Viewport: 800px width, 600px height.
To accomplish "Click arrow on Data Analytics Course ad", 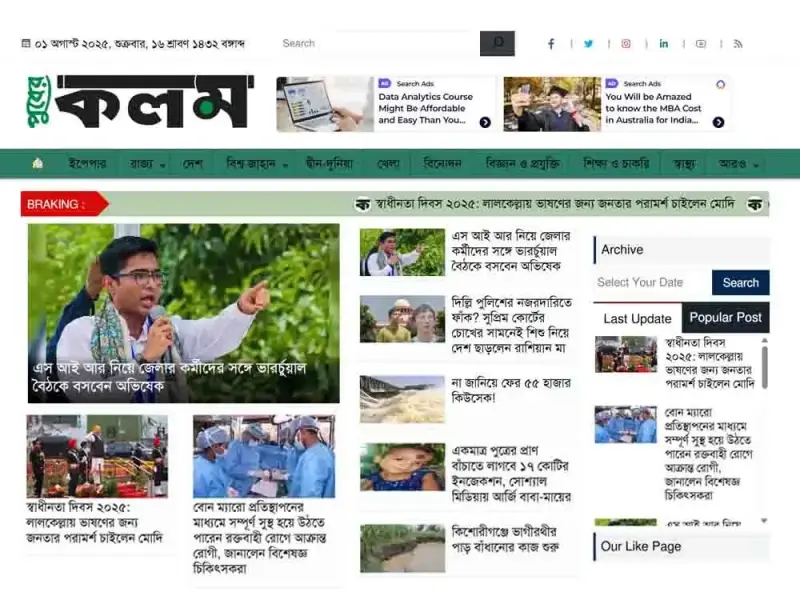I will (x=485, y=122).
